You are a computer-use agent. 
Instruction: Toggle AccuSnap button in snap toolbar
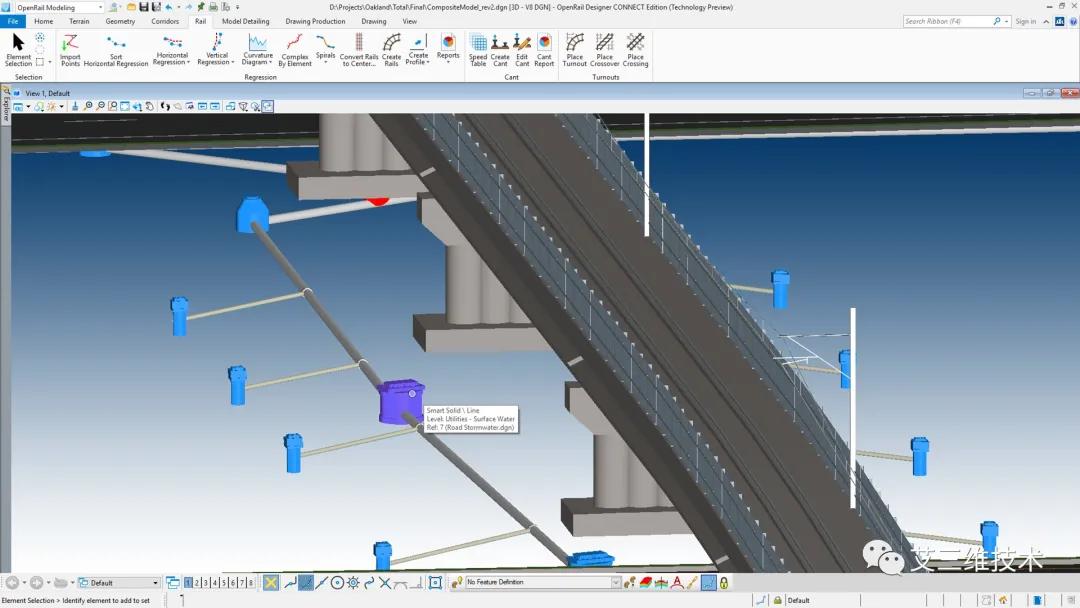270,583
